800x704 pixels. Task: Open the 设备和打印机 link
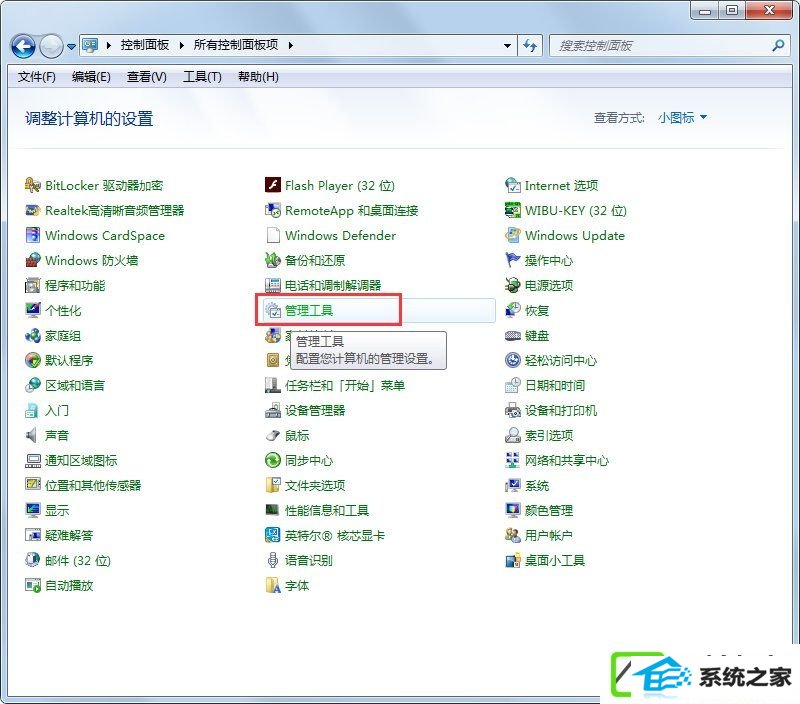[x=561, y=411]
